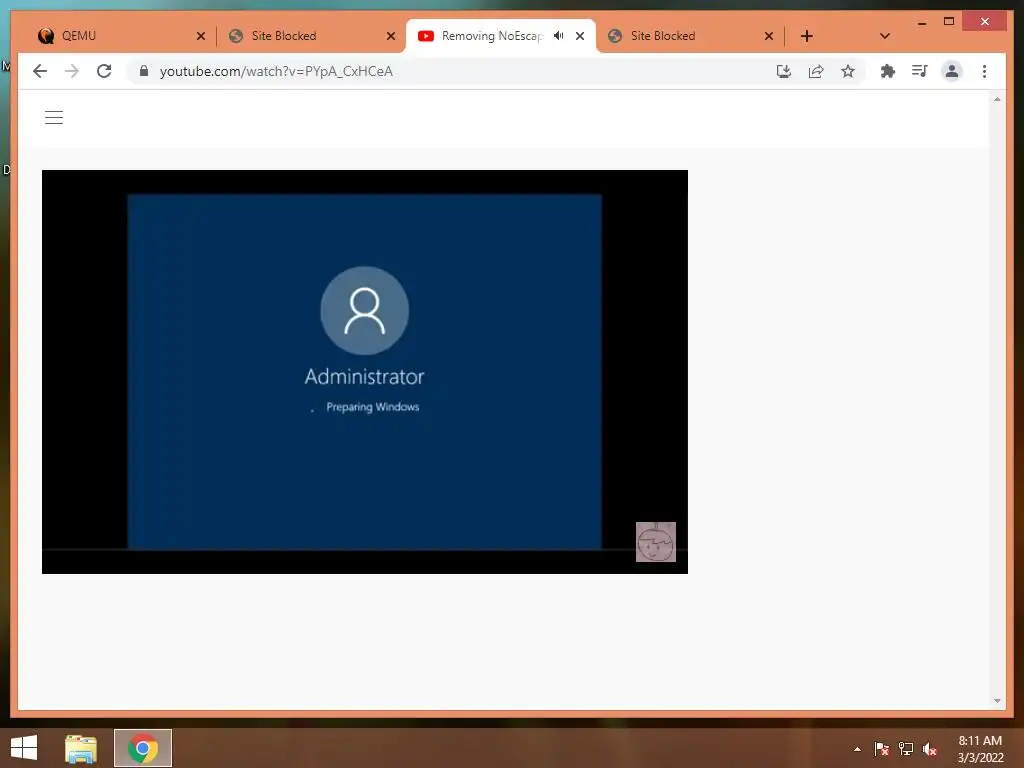Open media controls in Chrome toolbar
Viewport: 1024px width, 768px height.
click(920, 71)
